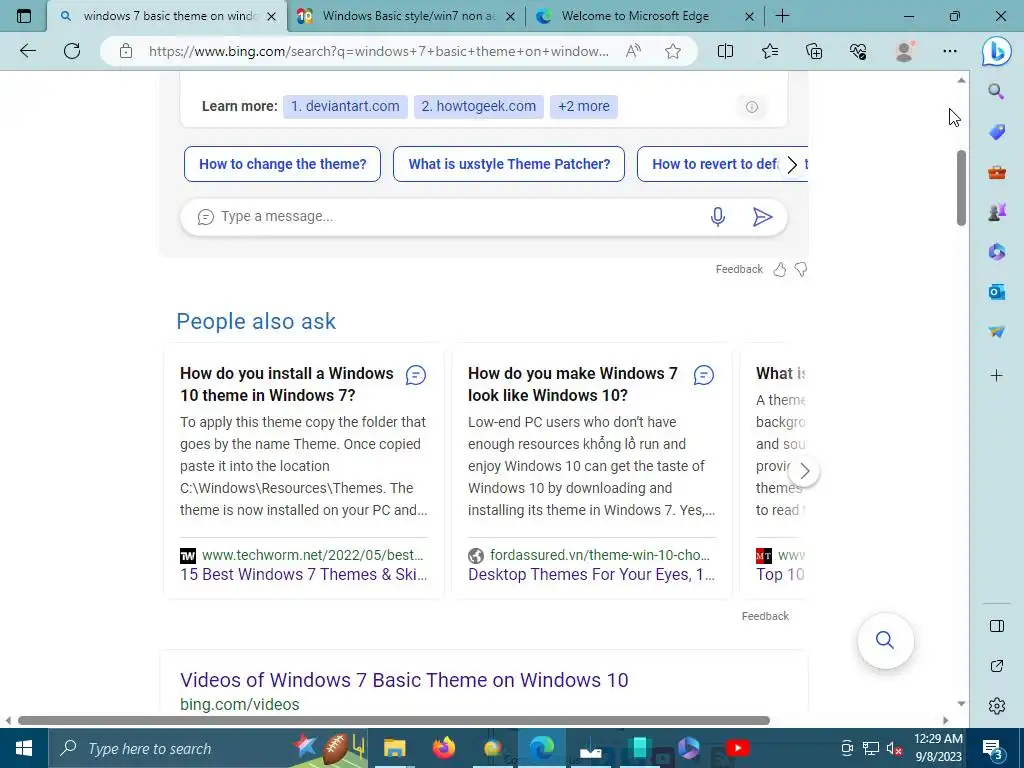Open Bing Chat sidebar button

997,52
